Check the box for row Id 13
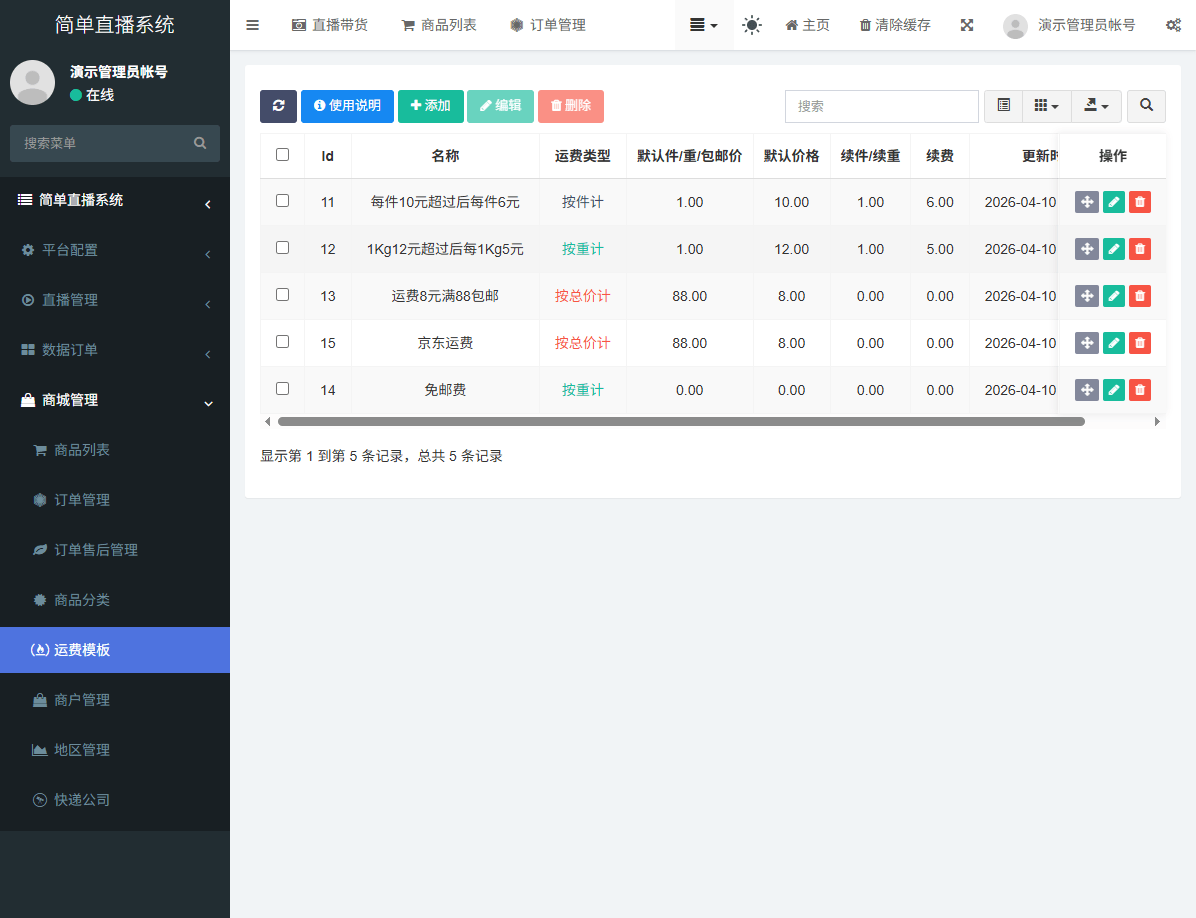The width and height of the screenshot is (1196, 918). [282, 294]
